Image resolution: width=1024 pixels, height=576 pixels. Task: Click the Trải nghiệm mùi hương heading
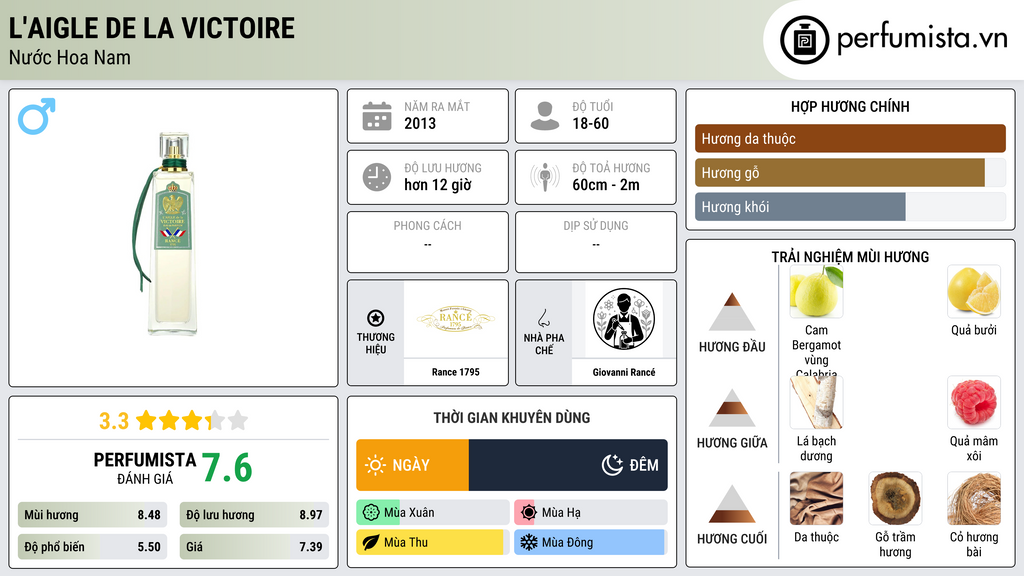coord(850,257)
